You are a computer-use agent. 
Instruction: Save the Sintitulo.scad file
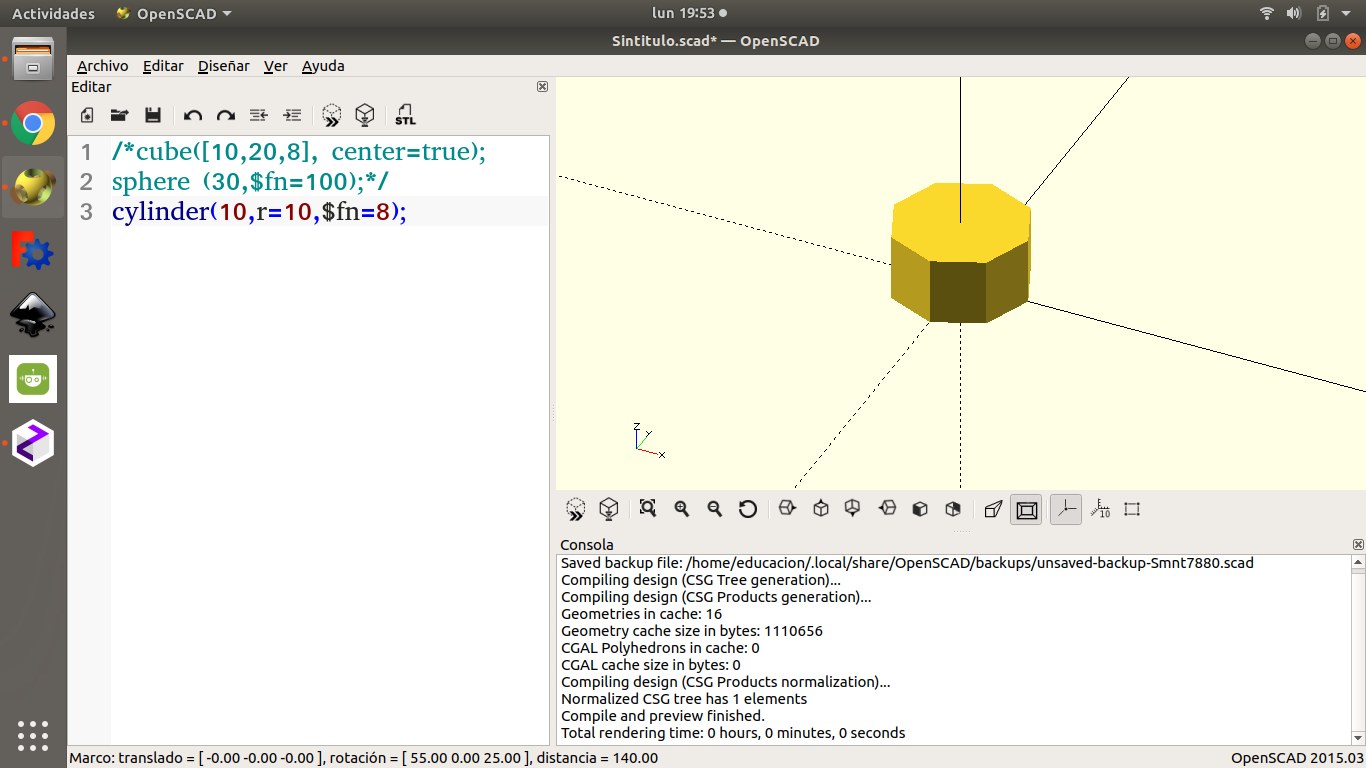click(153, 115)
